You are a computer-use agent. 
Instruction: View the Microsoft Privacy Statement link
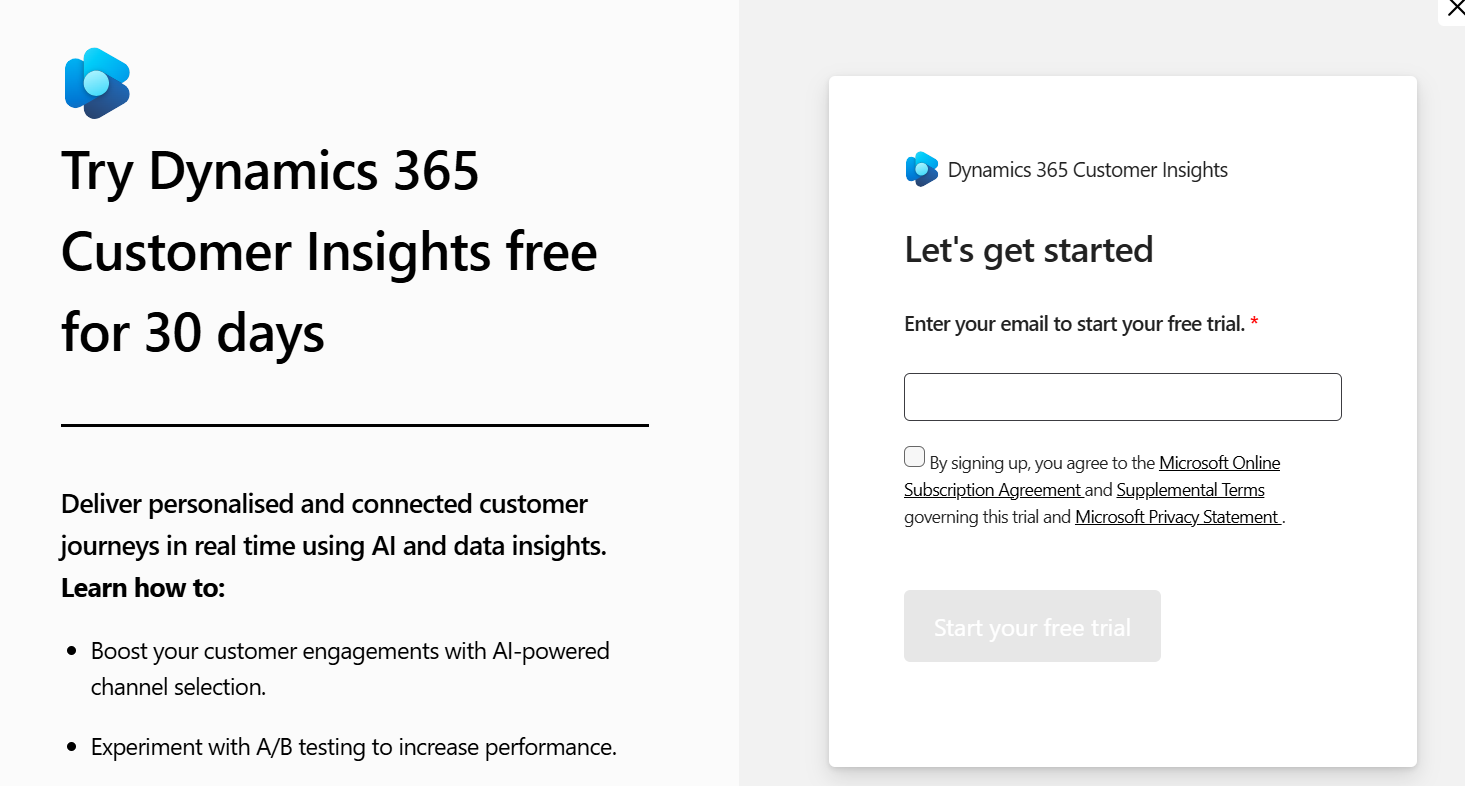(x=1178, y=517)
